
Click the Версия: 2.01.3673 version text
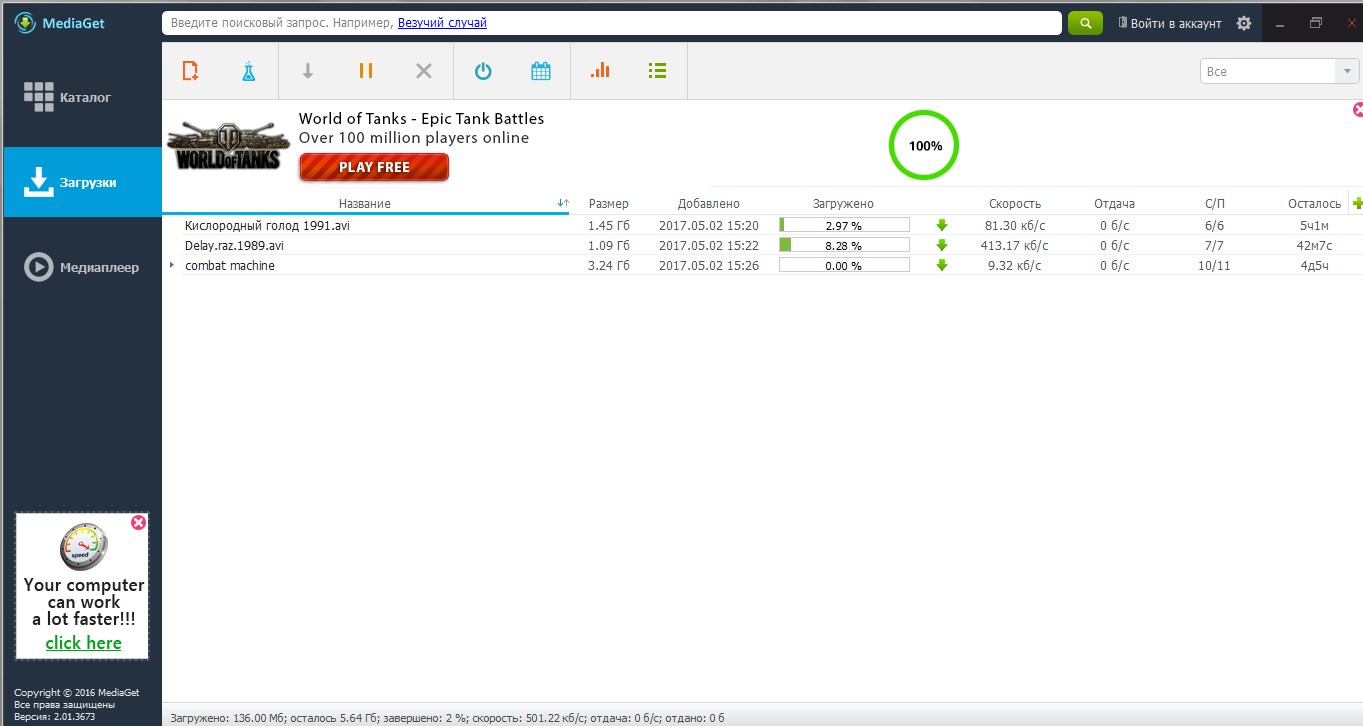coord(56,717)
